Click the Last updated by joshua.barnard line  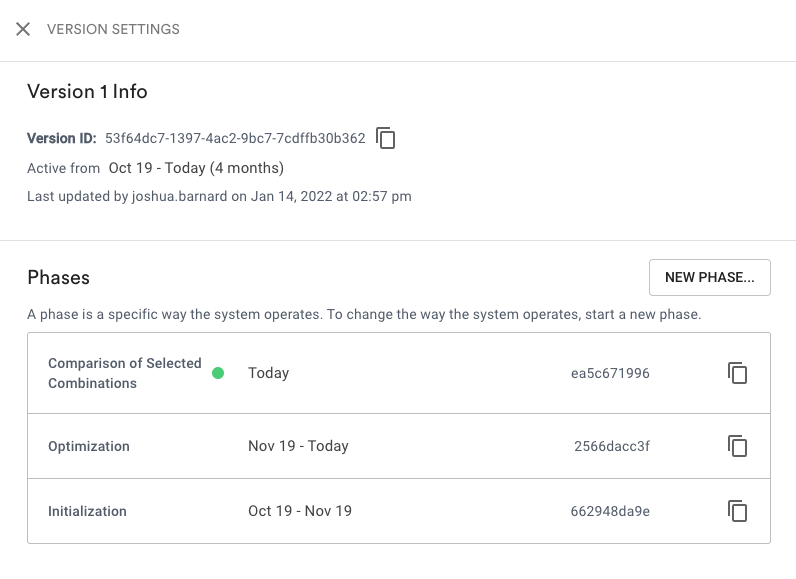tap(219, 196)
